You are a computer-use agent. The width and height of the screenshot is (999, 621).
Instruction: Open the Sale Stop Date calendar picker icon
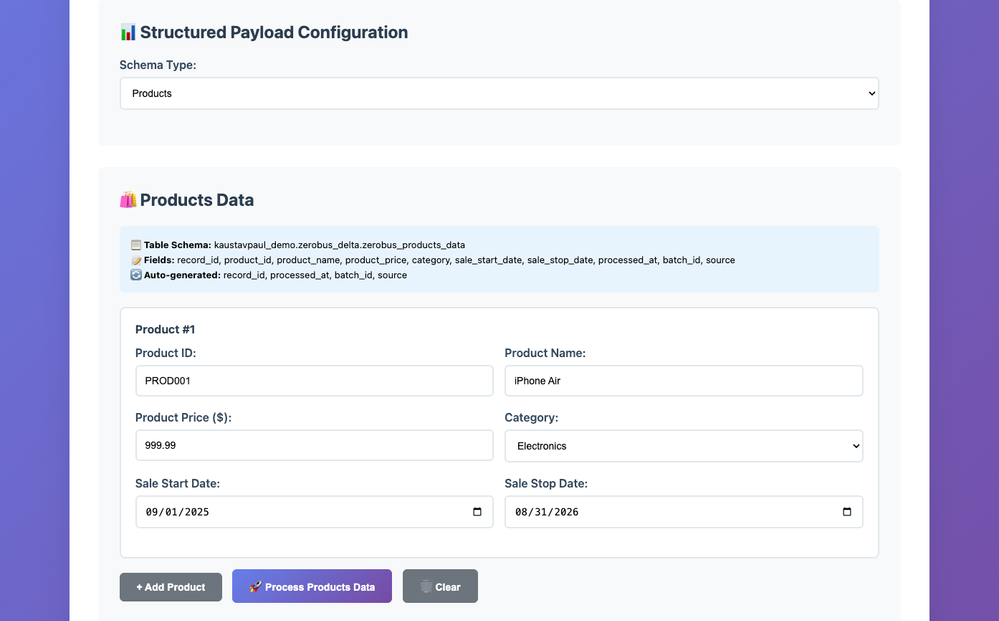pyautogui.click(x=847, y=512)
